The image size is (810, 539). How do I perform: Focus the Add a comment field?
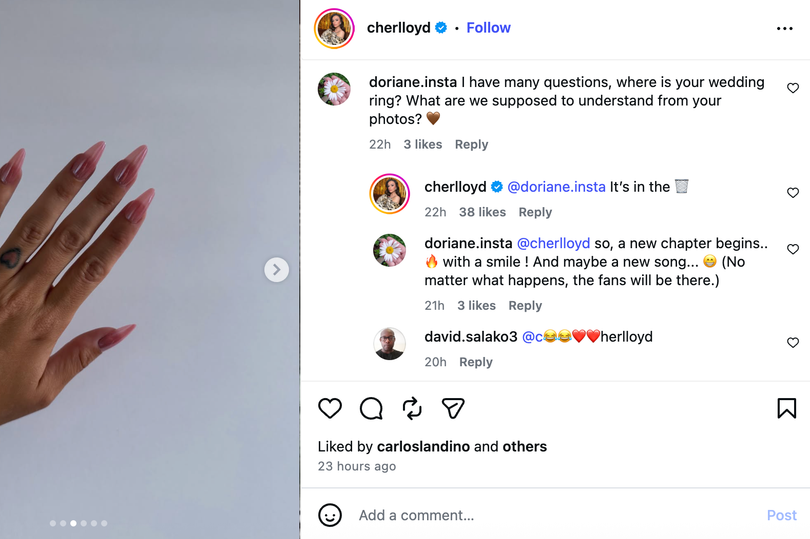pos(558,515)
